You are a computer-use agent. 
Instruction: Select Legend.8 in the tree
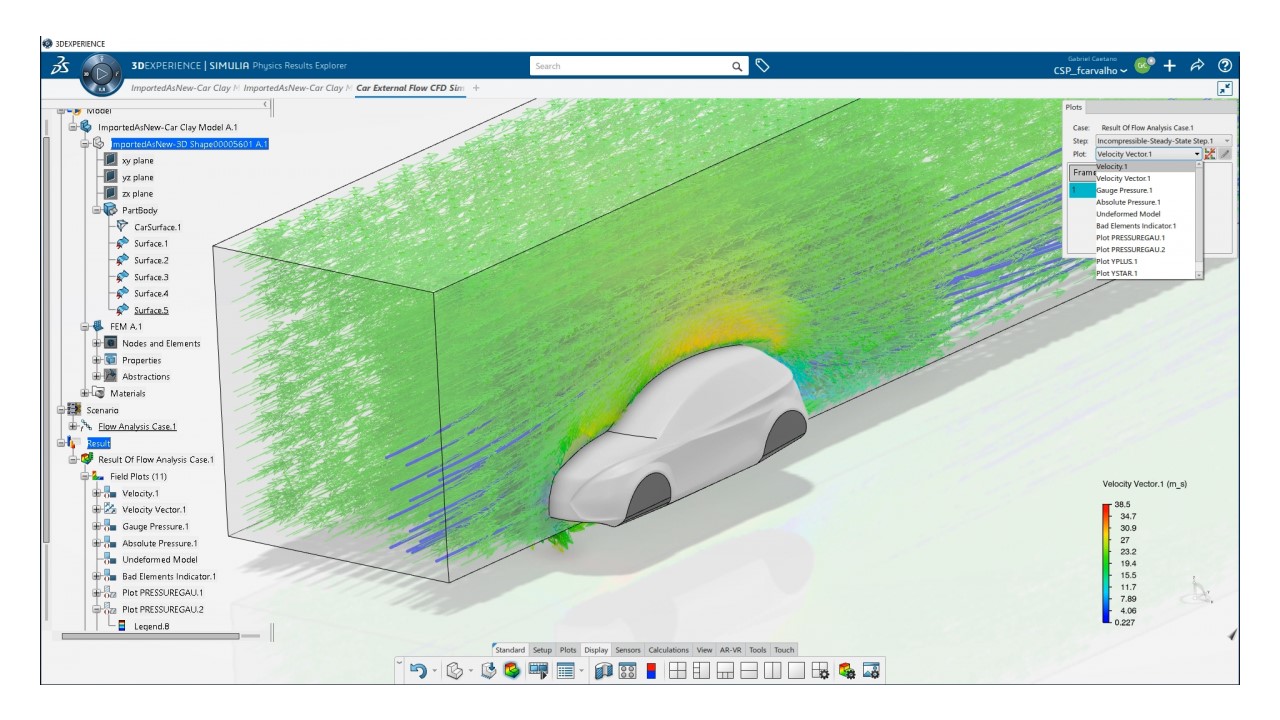point(152,626)
